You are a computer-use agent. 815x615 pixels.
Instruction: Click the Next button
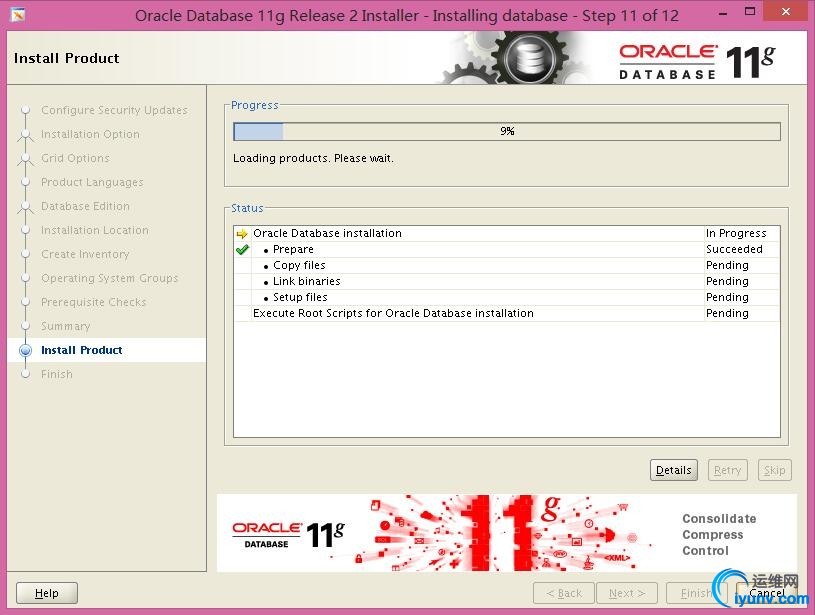click(x=627, y=593)
